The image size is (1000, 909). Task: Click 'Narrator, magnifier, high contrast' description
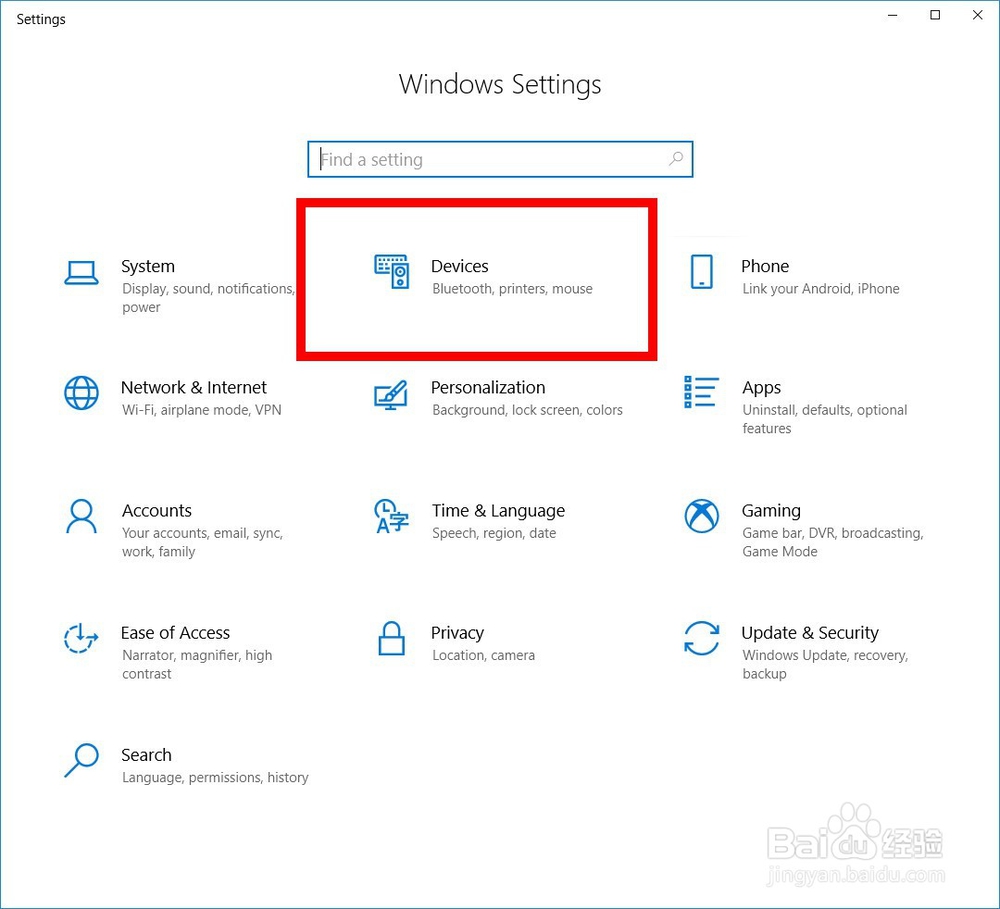tap(197, 665)
